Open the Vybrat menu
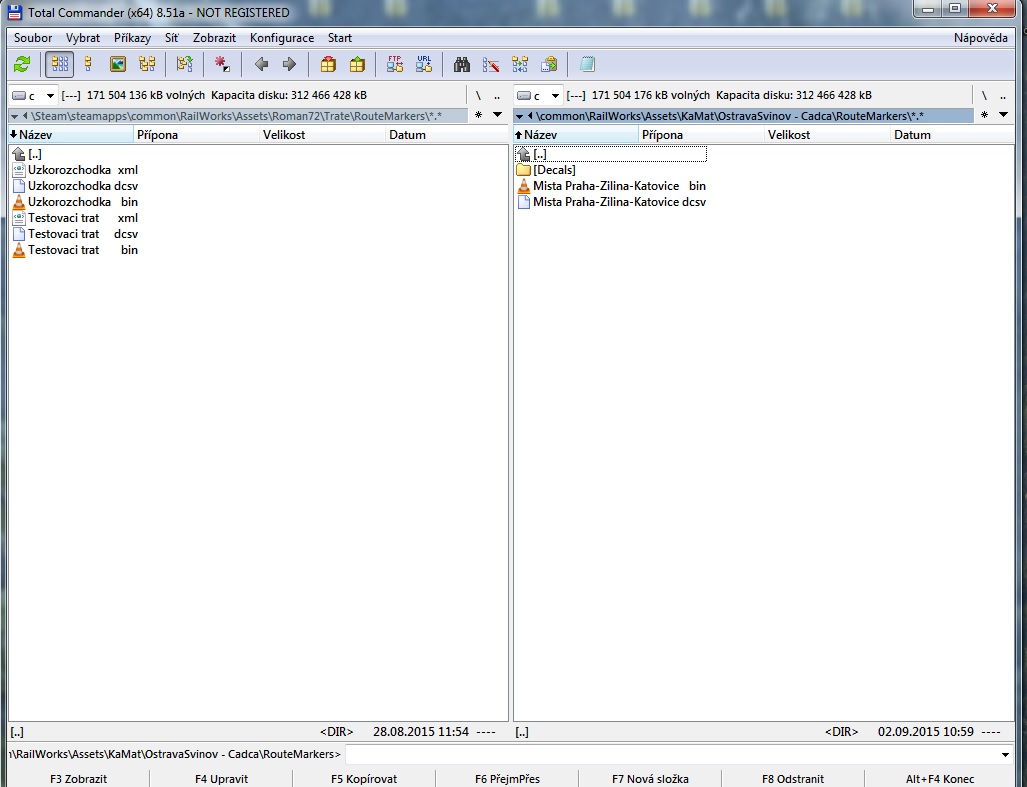1027x787 pixels. click(x=83, y=38)
